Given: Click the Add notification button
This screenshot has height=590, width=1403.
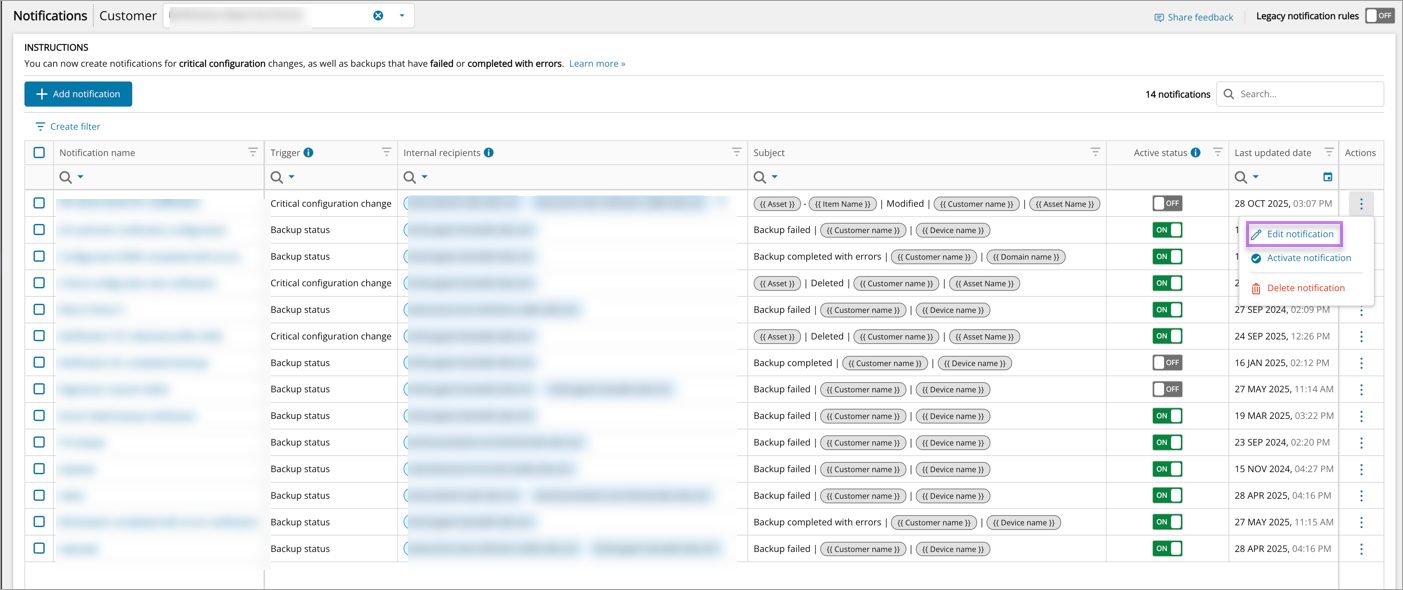Looking at the screenshot, I should (x=78, y=94).
